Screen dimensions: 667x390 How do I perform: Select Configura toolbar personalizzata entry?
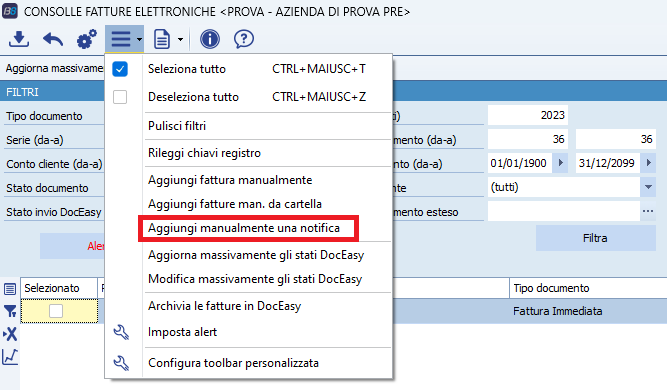point(233,363)
